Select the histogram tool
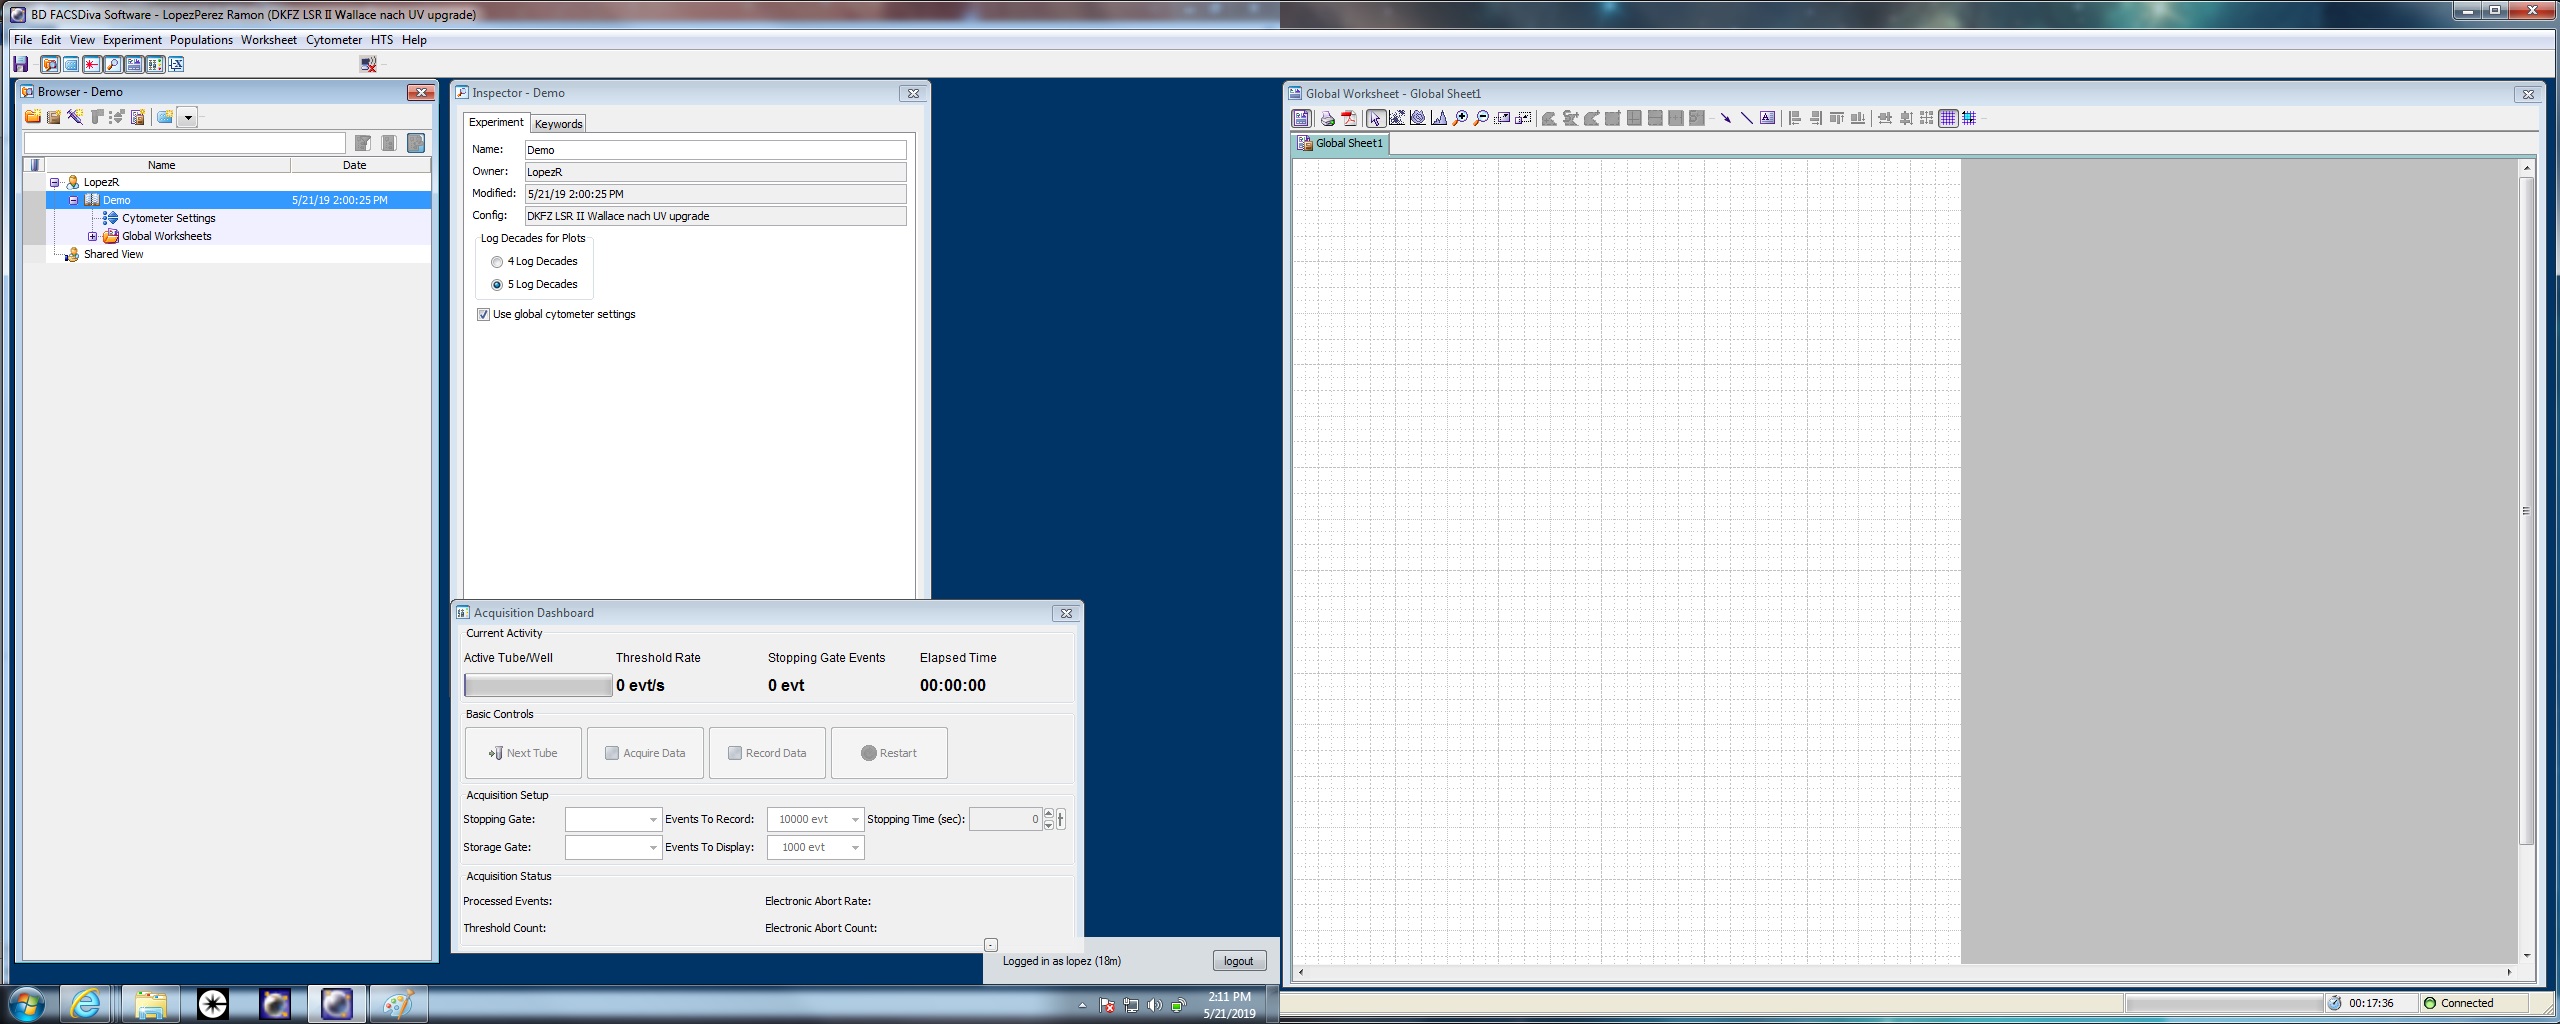 [1439, 118]
